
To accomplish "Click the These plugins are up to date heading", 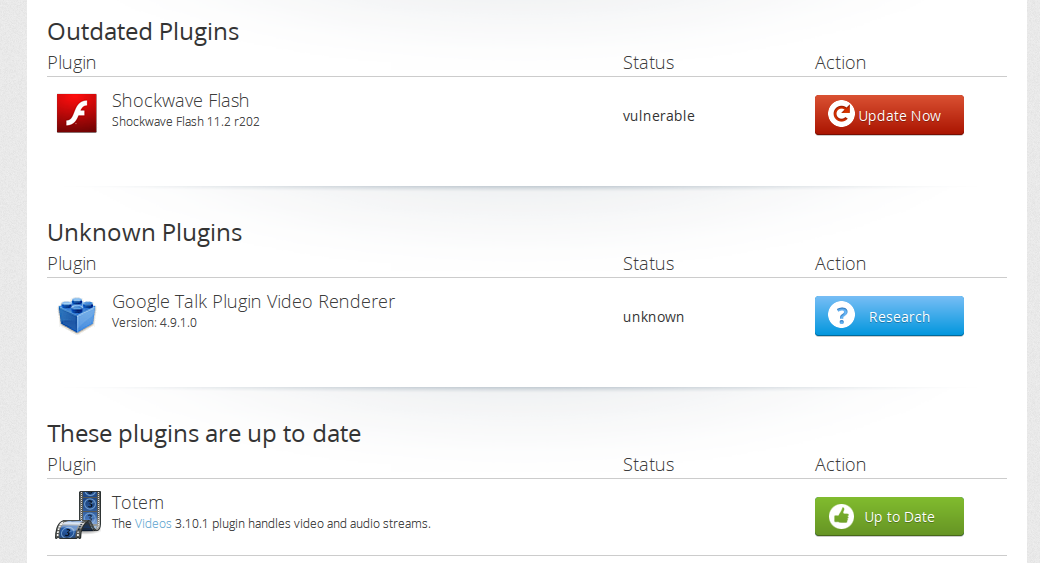I will 204,434.
